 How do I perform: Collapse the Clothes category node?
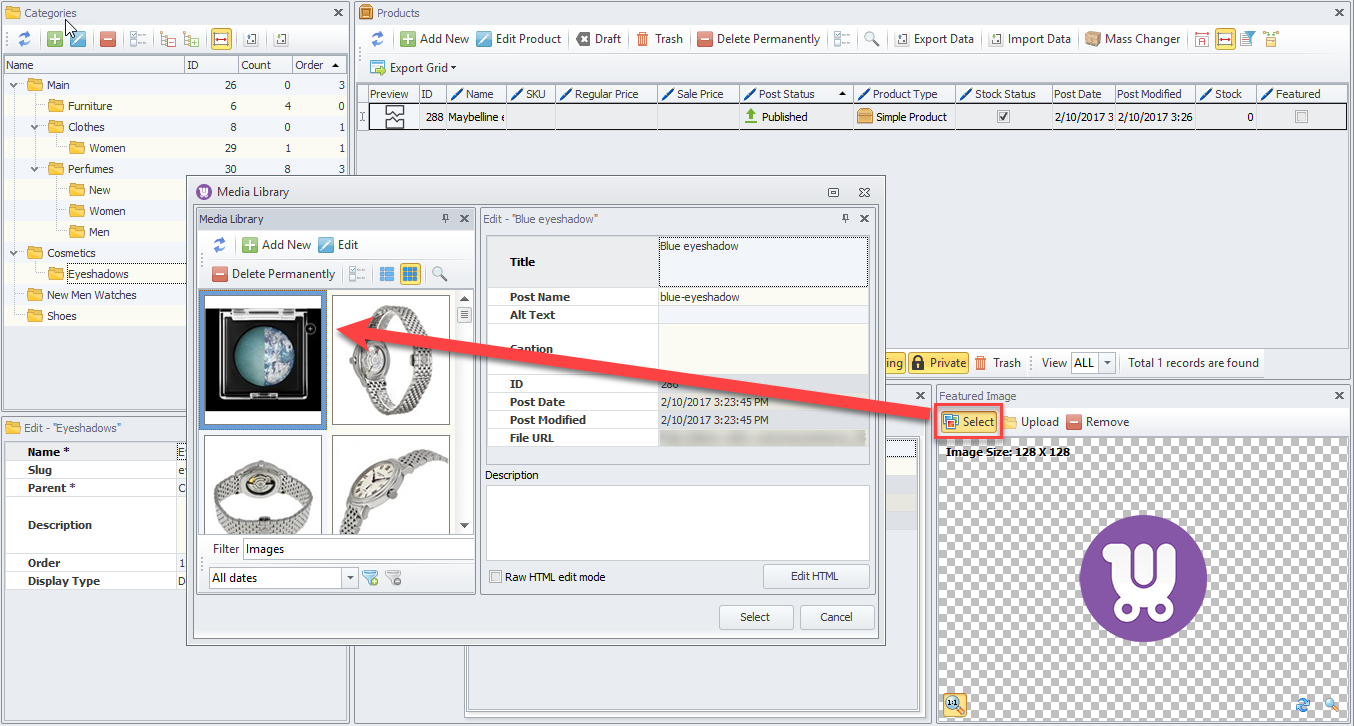click(x=35, y=127)
